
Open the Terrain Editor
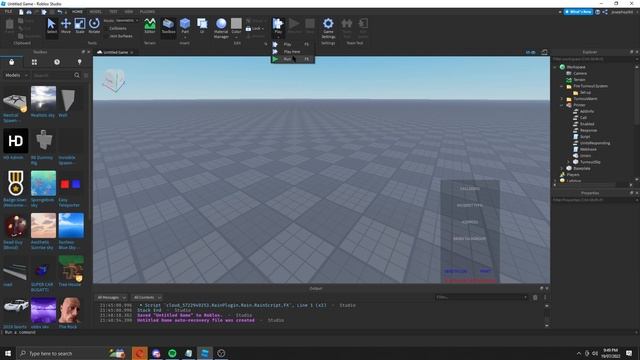(150, 26)
